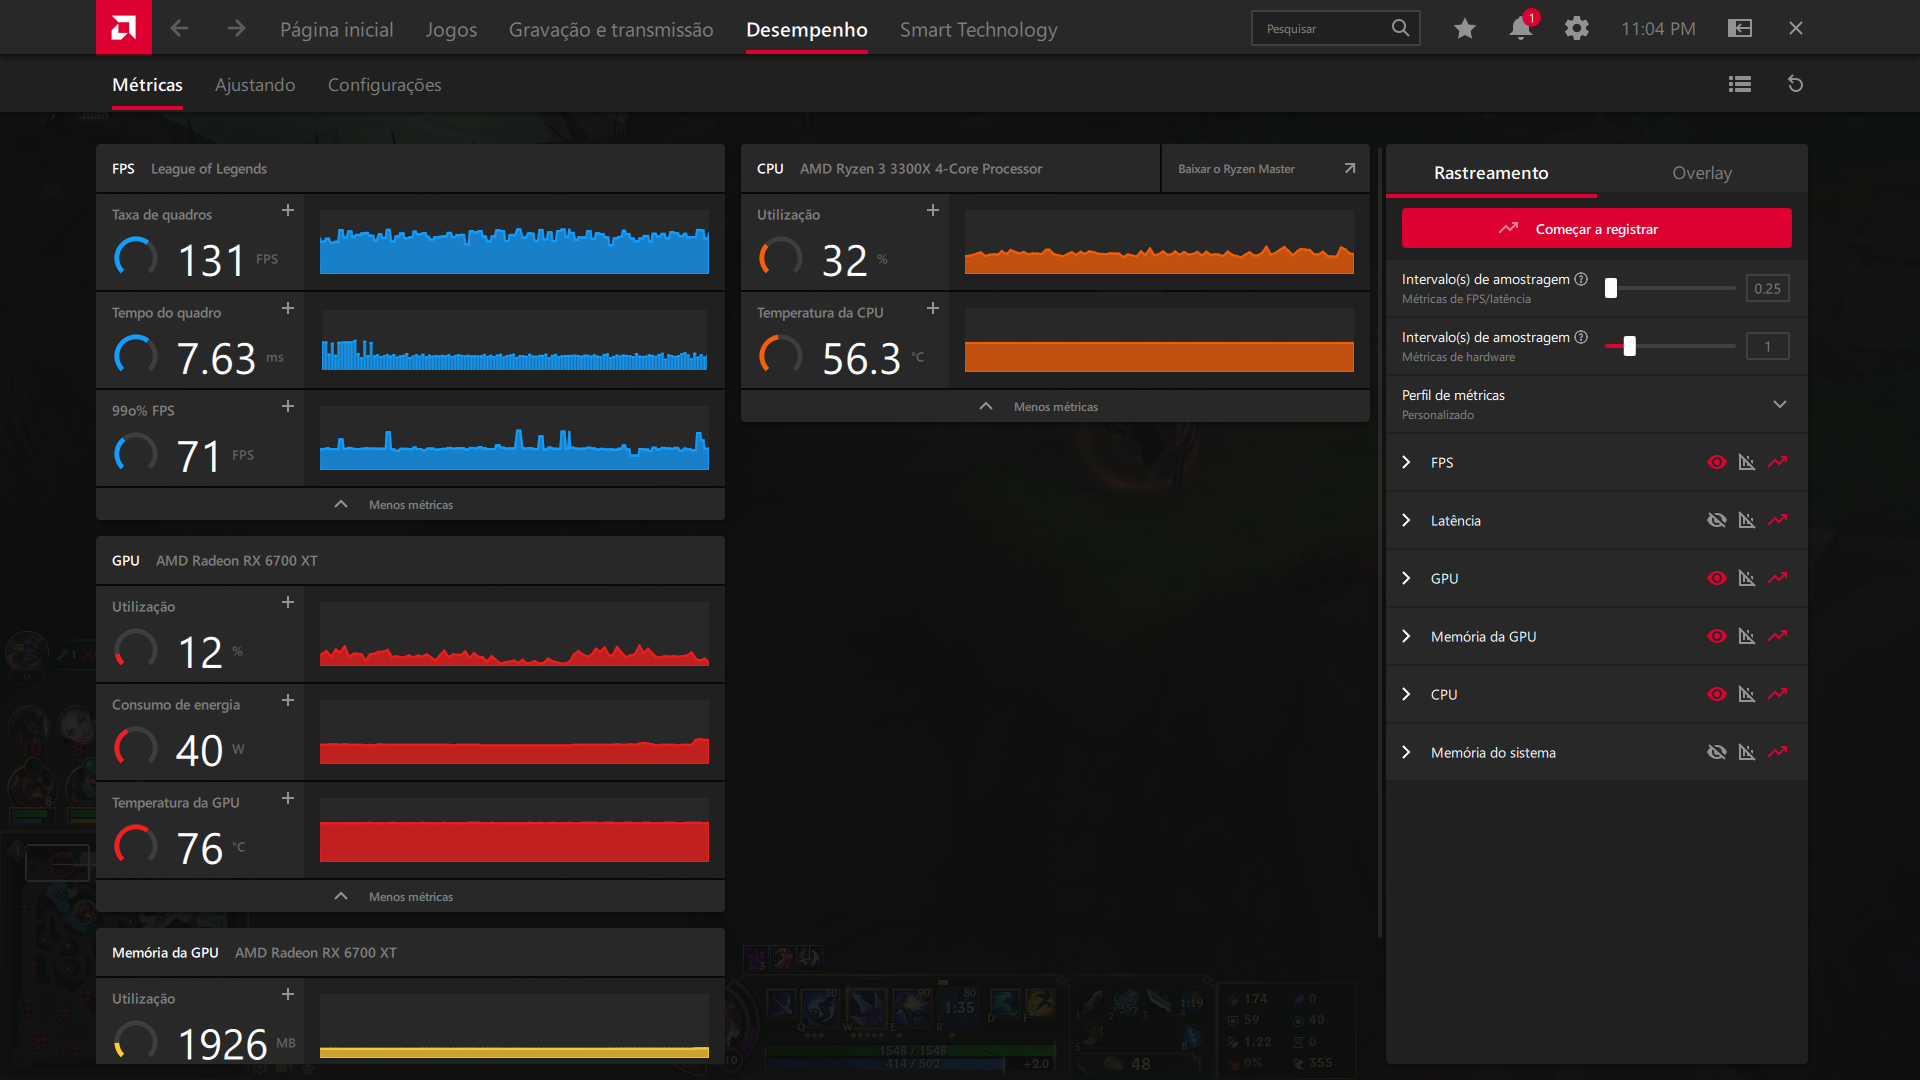Open favorites star icon
Image resolution: width=1920 pixels, height=1080 pixels.
tap(1464, 28)
